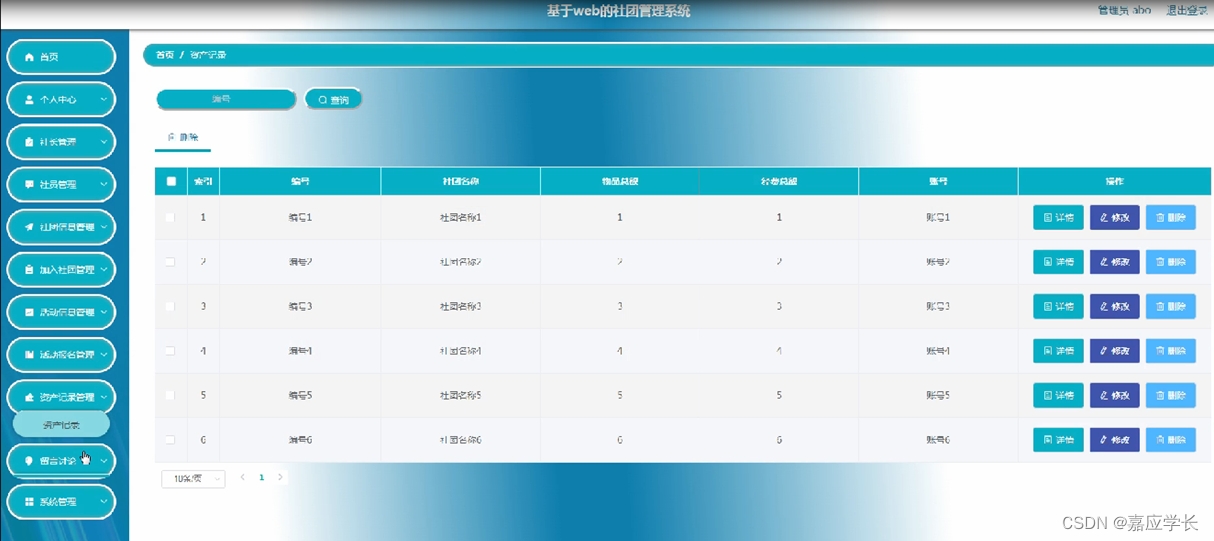Click 退出登录 at top right
The width and height of the screenshot is (1214, 541).
tap(1186, 11)
